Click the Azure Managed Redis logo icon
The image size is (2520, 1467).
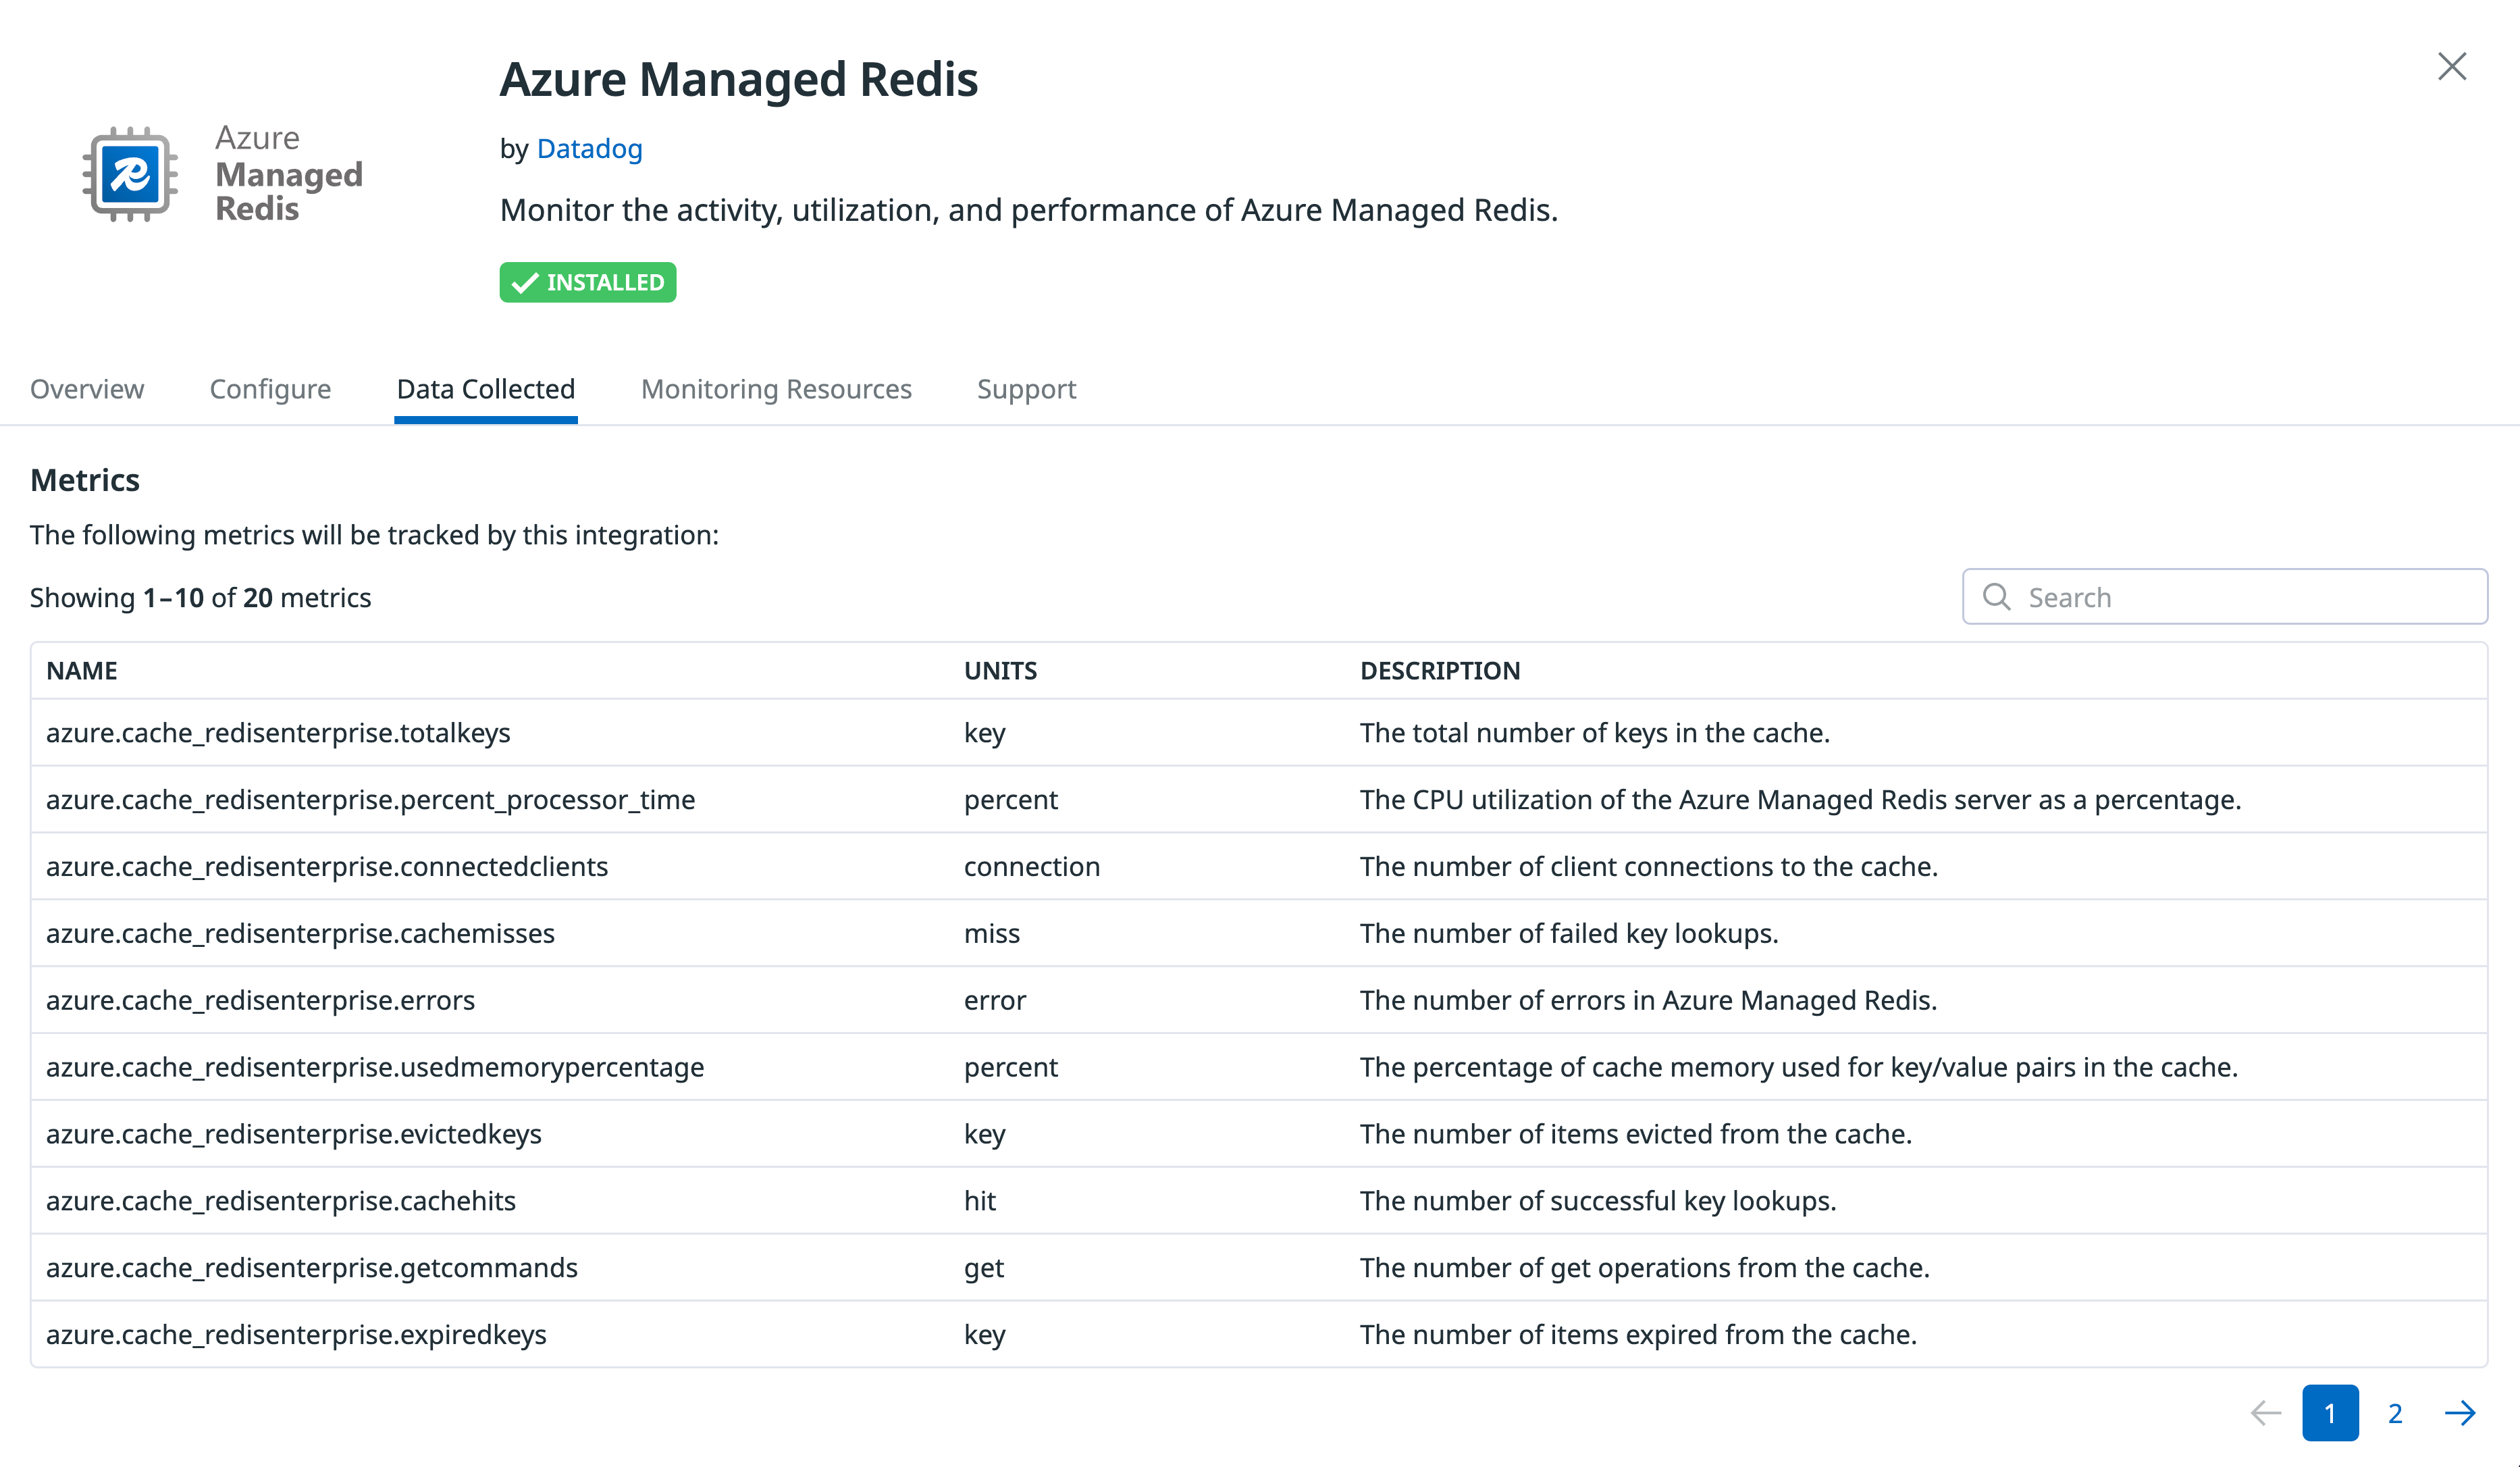tap(130, 174)
